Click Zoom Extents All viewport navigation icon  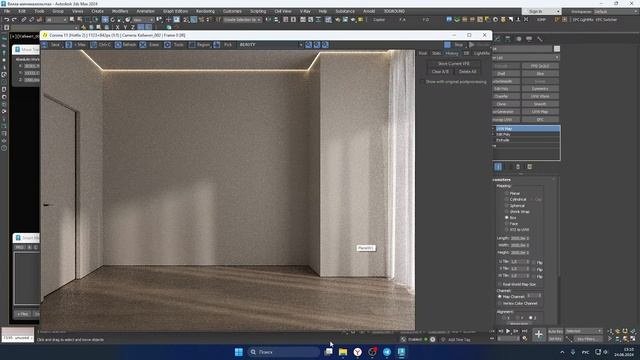[633, 331]
